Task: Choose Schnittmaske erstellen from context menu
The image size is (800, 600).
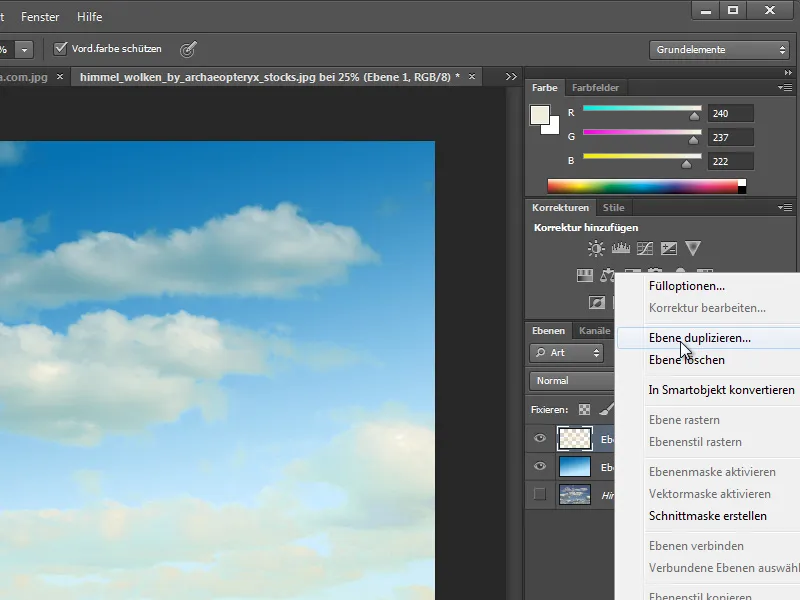Action: point(708,516)
